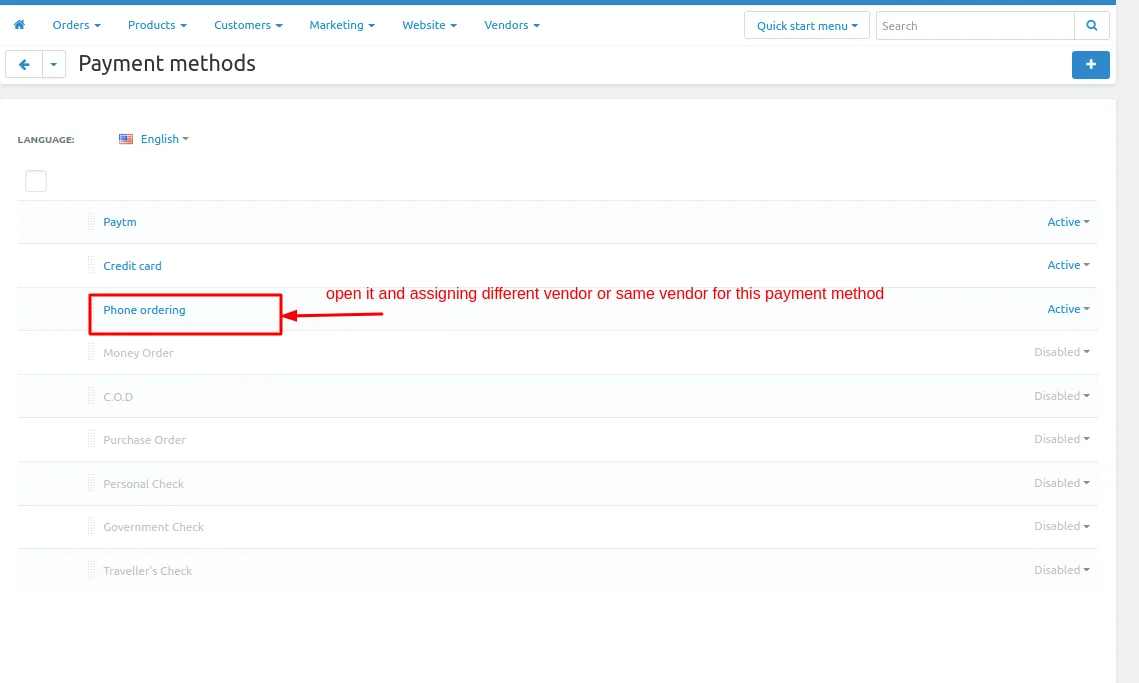Use the drag handle of Personal Check row

91,483
